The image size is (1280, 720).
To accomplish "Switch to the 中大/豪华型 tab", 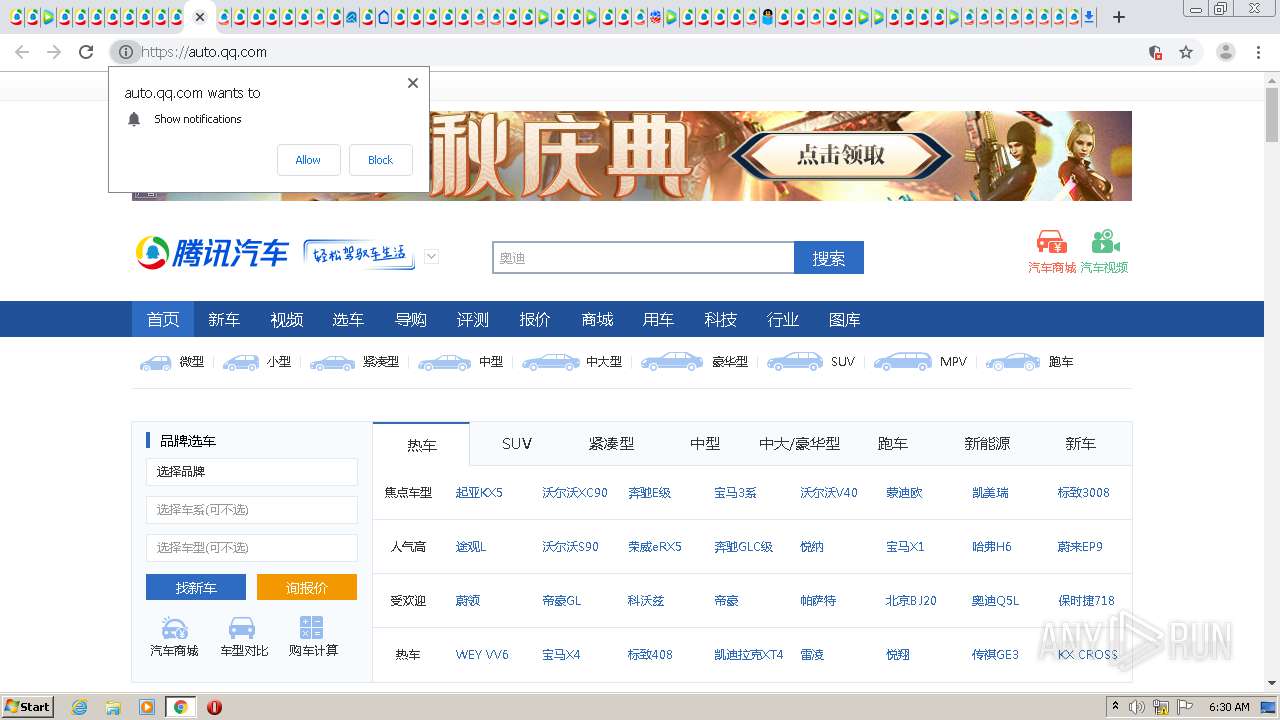I will tap(799, 444).
